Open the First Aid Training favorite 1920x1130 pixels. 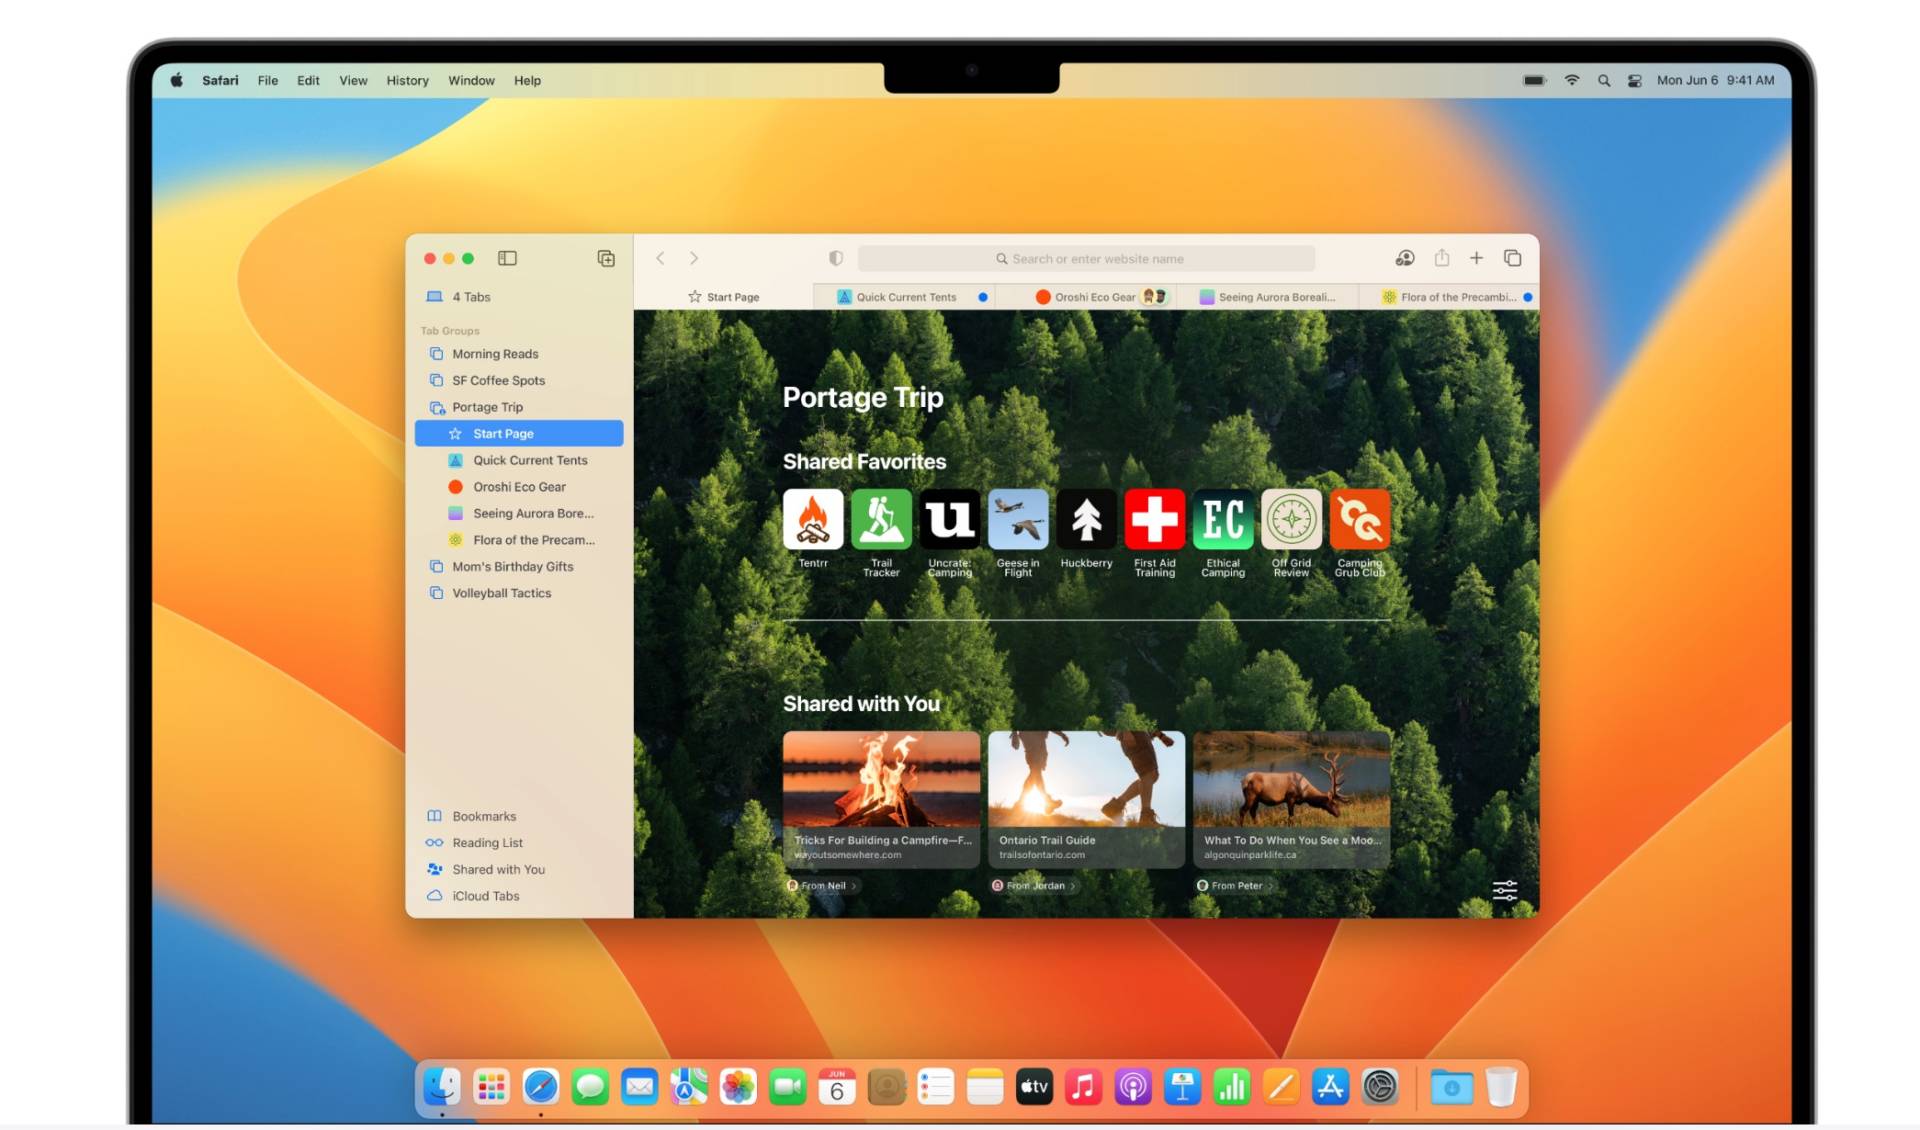[1155, 519]
